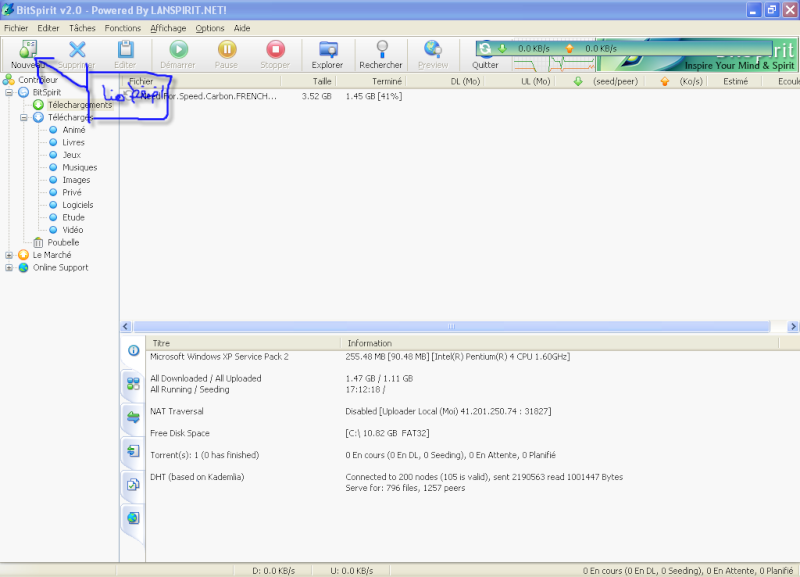
Task: Expand the Le Marché node
Action: click(x=9, y=255)
